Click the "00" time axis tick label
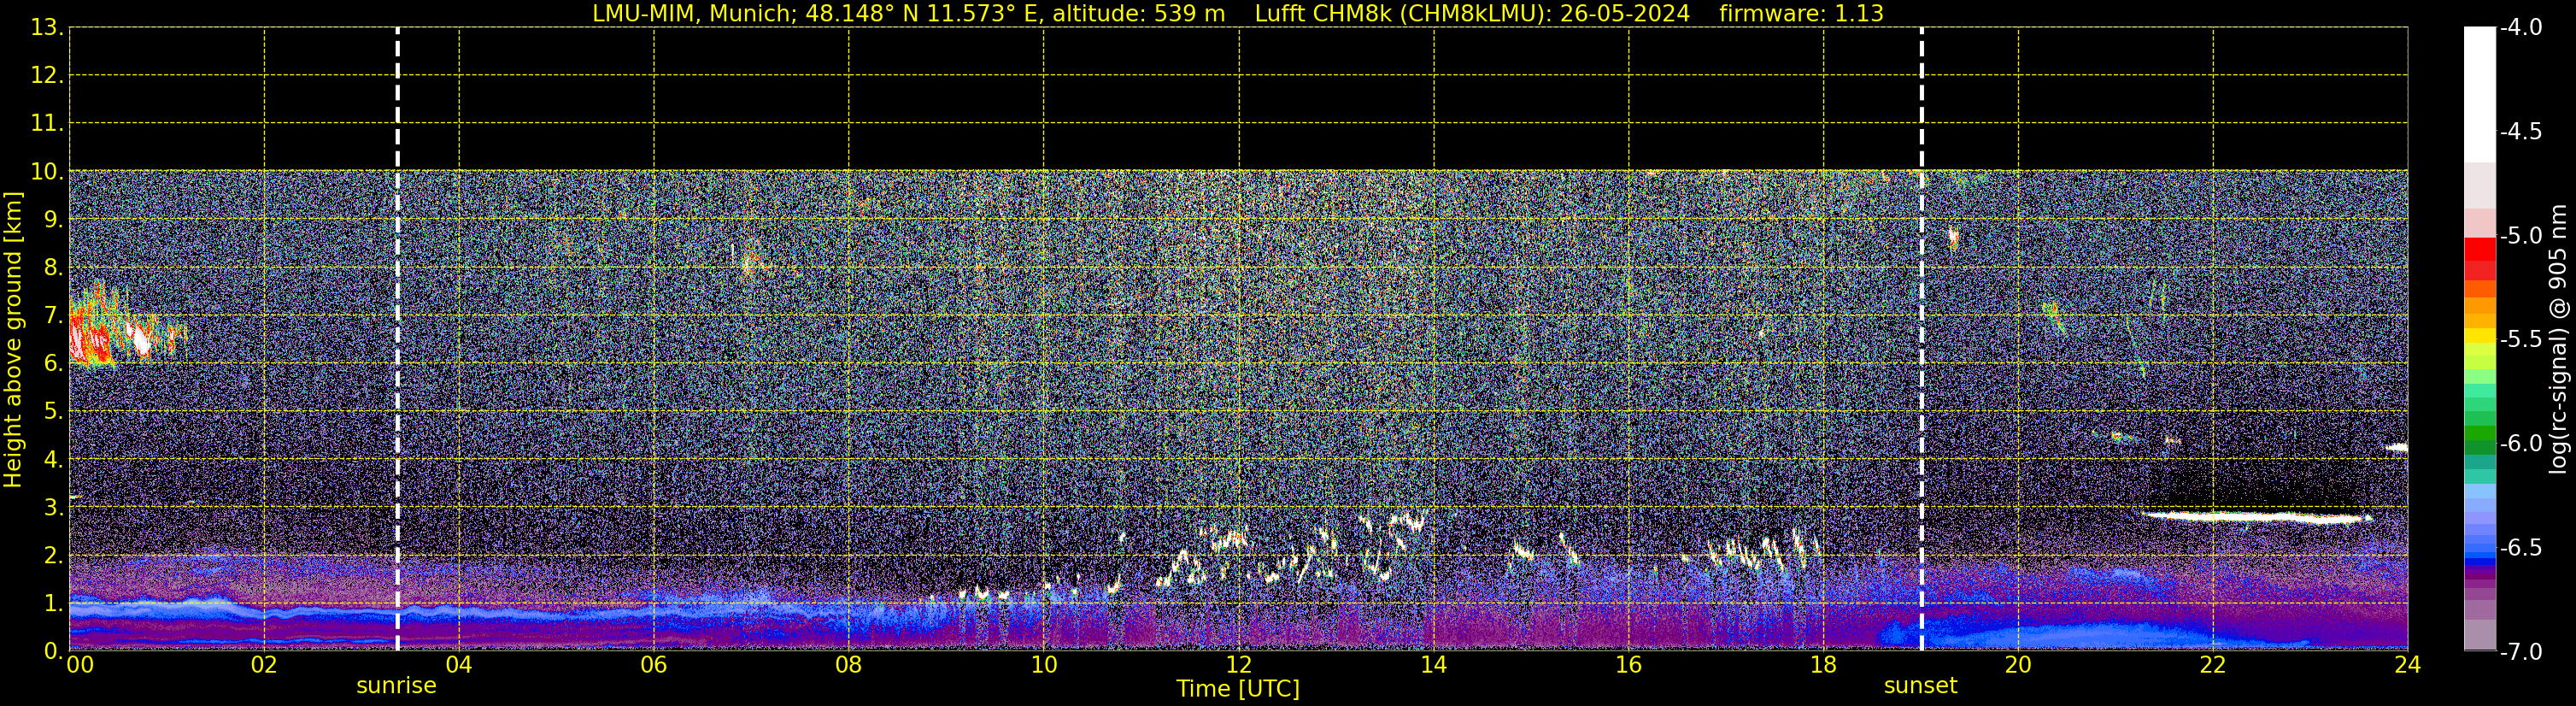 click(x=80, y=665)
